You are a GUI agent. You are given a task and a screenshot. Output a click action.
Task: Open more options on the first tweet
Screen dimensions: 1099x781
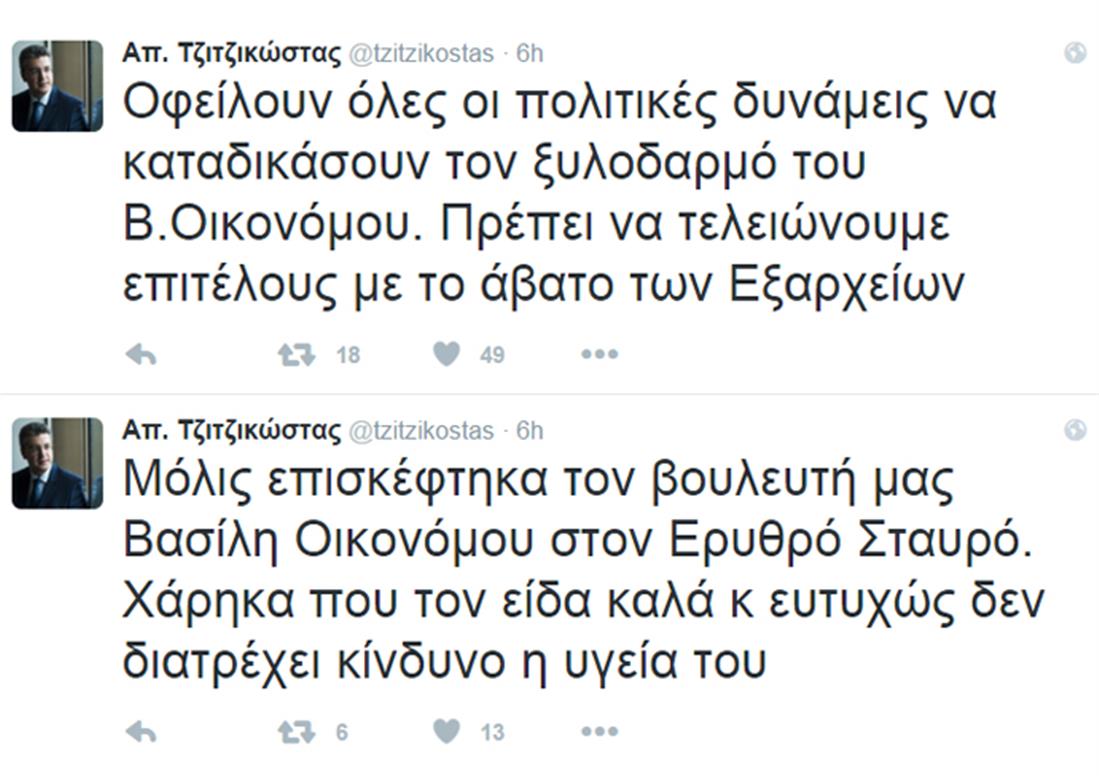[x=597, y=353]
